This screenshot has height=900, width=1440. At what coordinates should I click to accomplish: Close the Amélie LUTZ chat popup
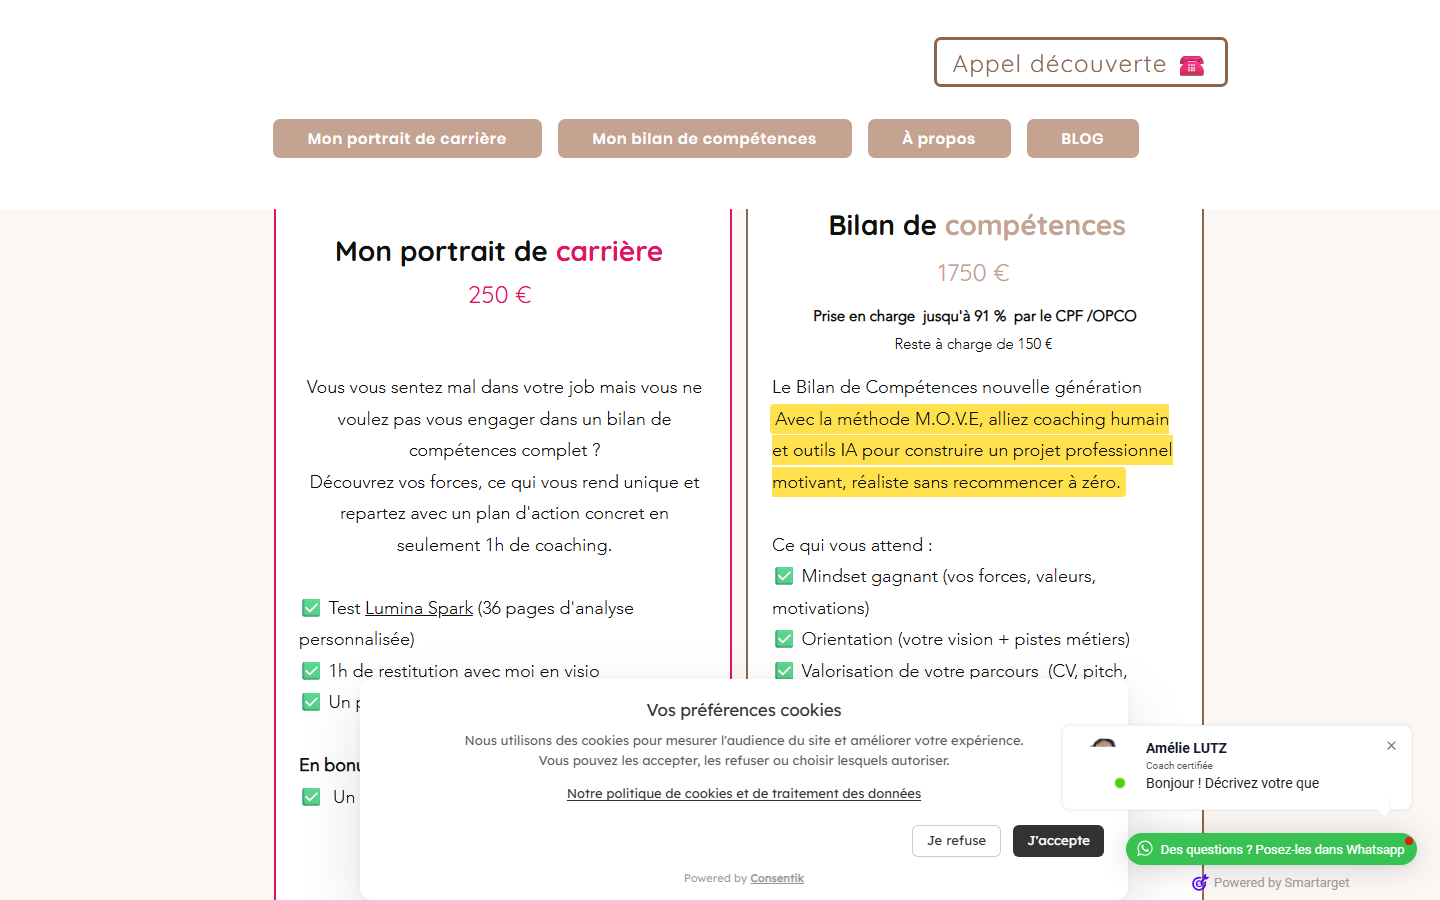(1391, 746)
